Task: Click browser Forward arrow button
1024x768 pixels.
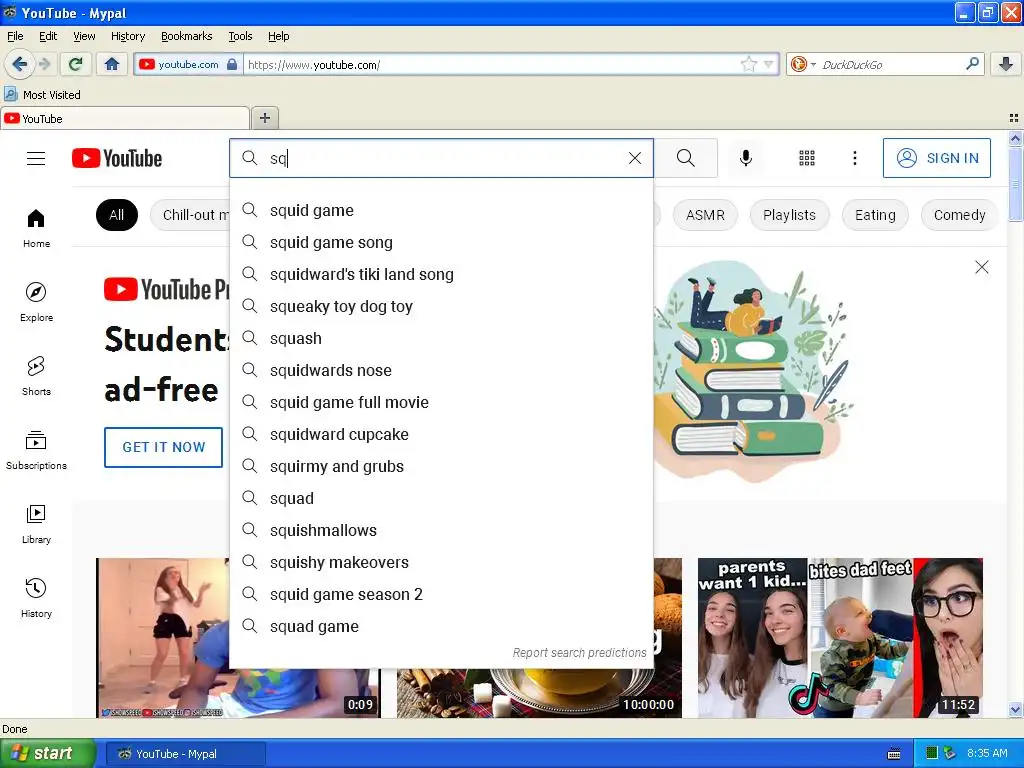Action: 44,64
